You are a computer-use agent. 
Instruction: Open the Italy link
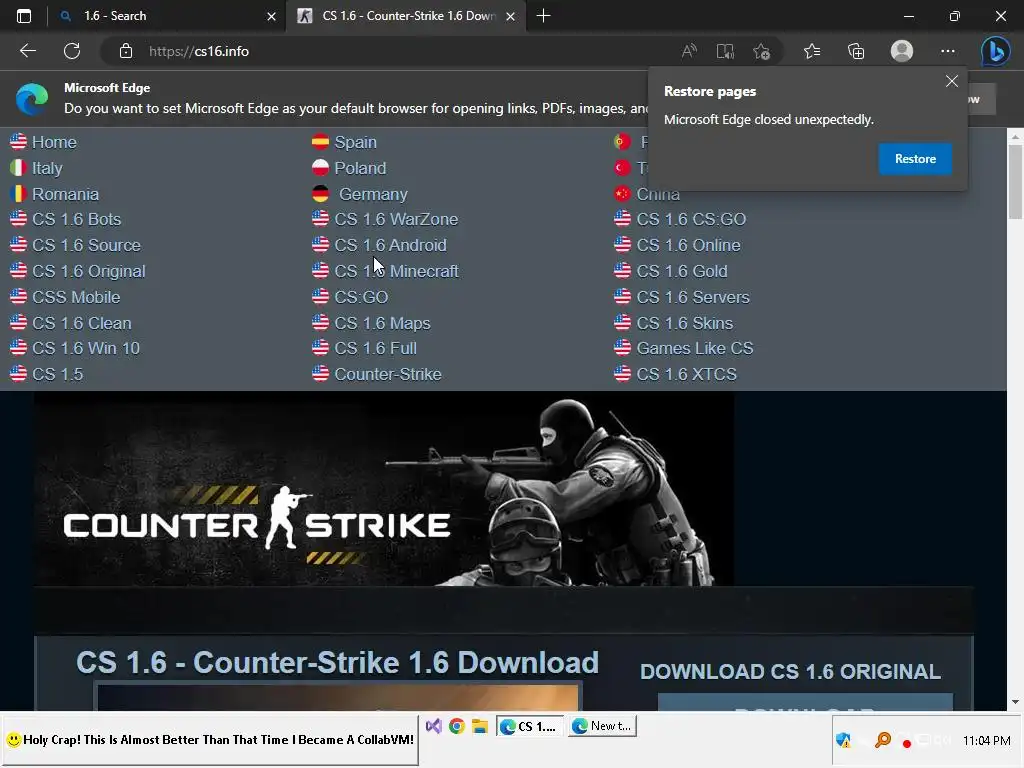[47, 168]
